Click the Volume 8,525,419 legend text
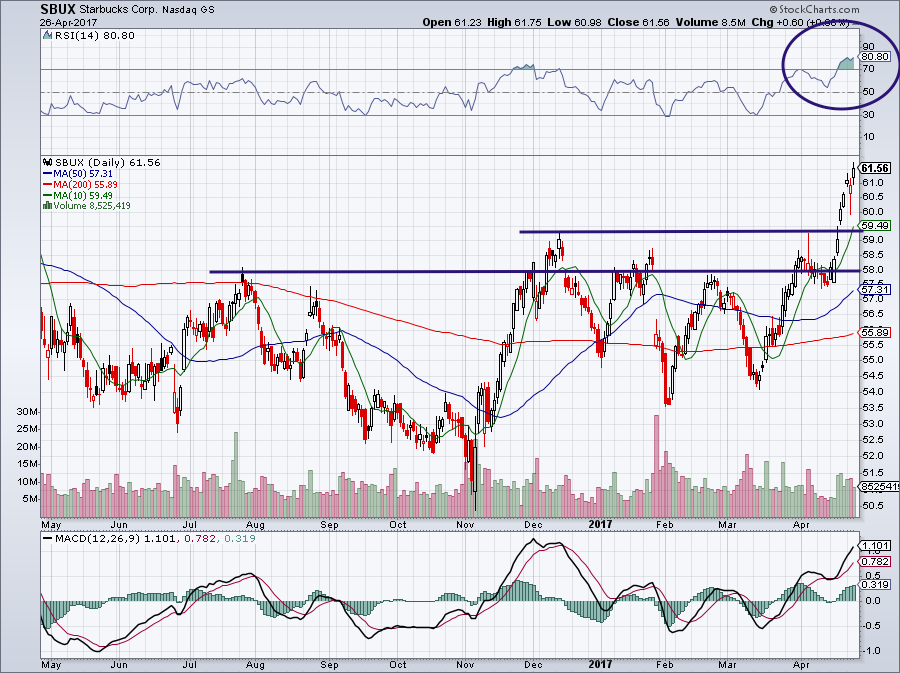The image size is (900, 673). (92, 205)
